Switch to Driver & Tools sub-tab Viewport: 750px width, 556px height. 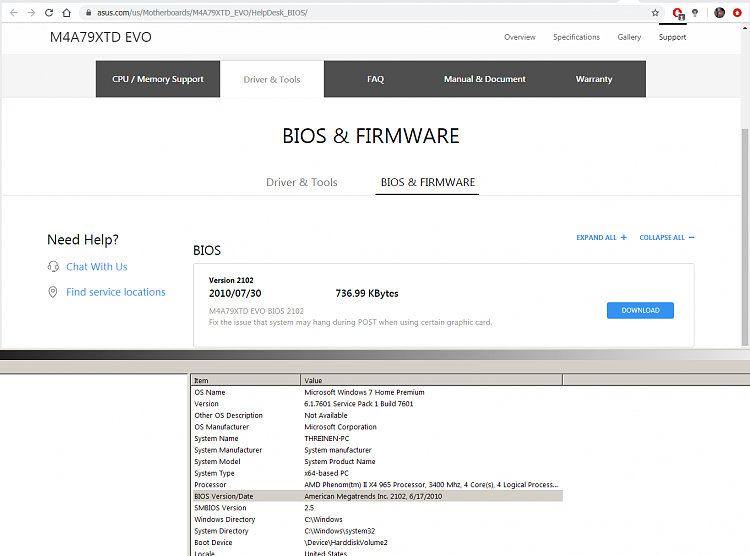click(x=302, y=182)
